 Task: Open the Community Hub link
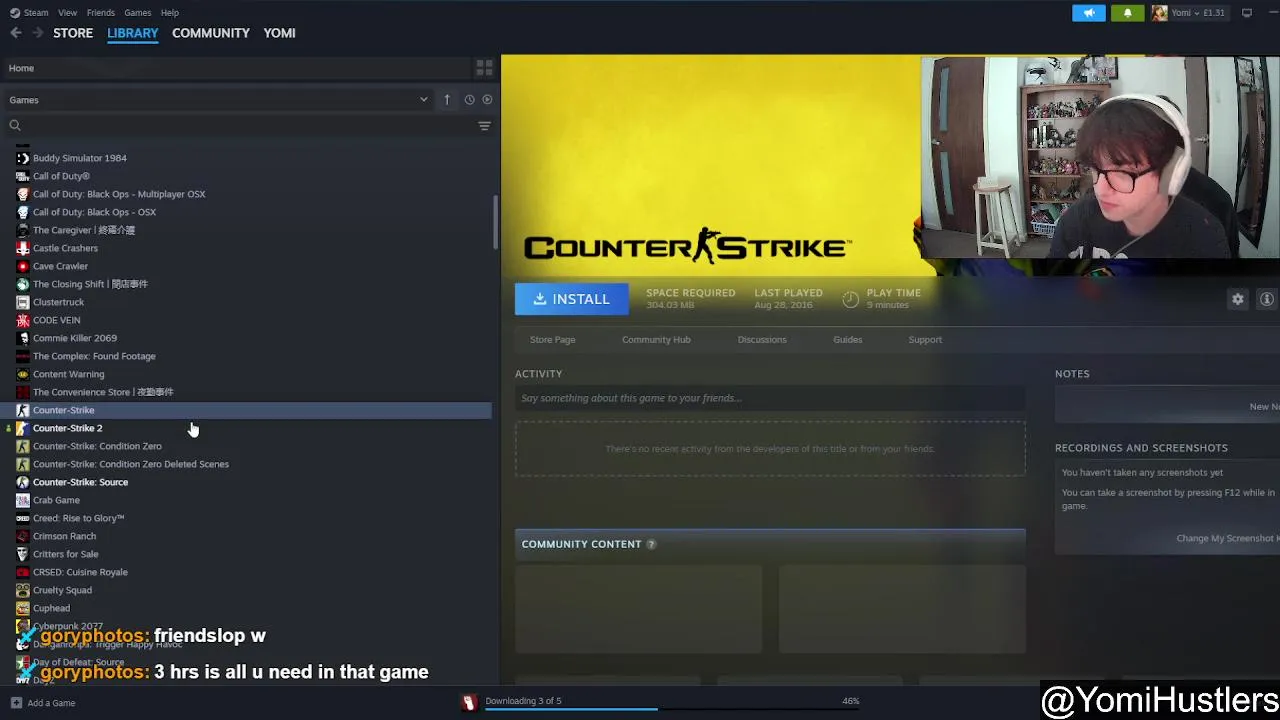tap(656, 340)
